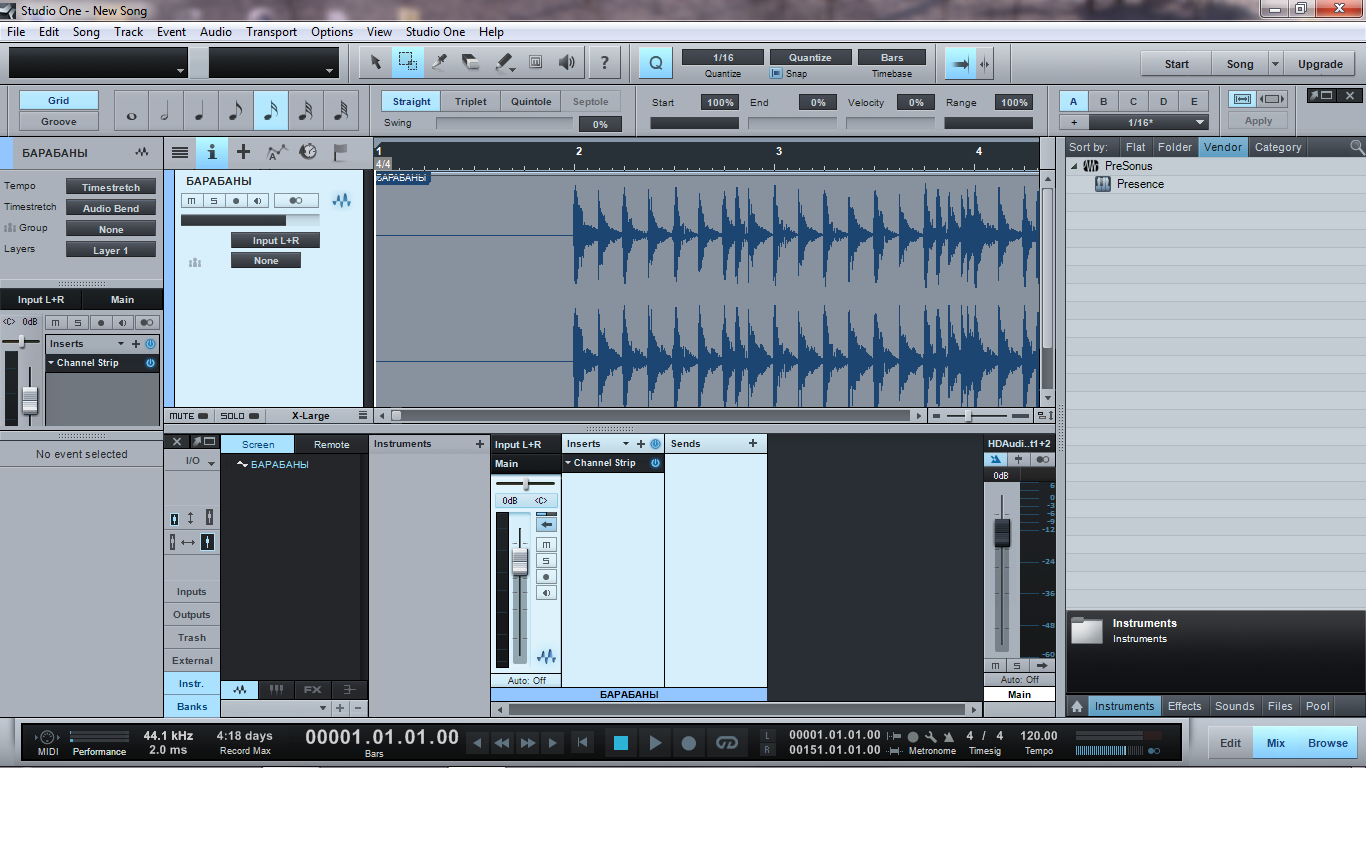Open the tempo track clock icon
Viewport: 1366px width, 850px height.
pos(308,152)
